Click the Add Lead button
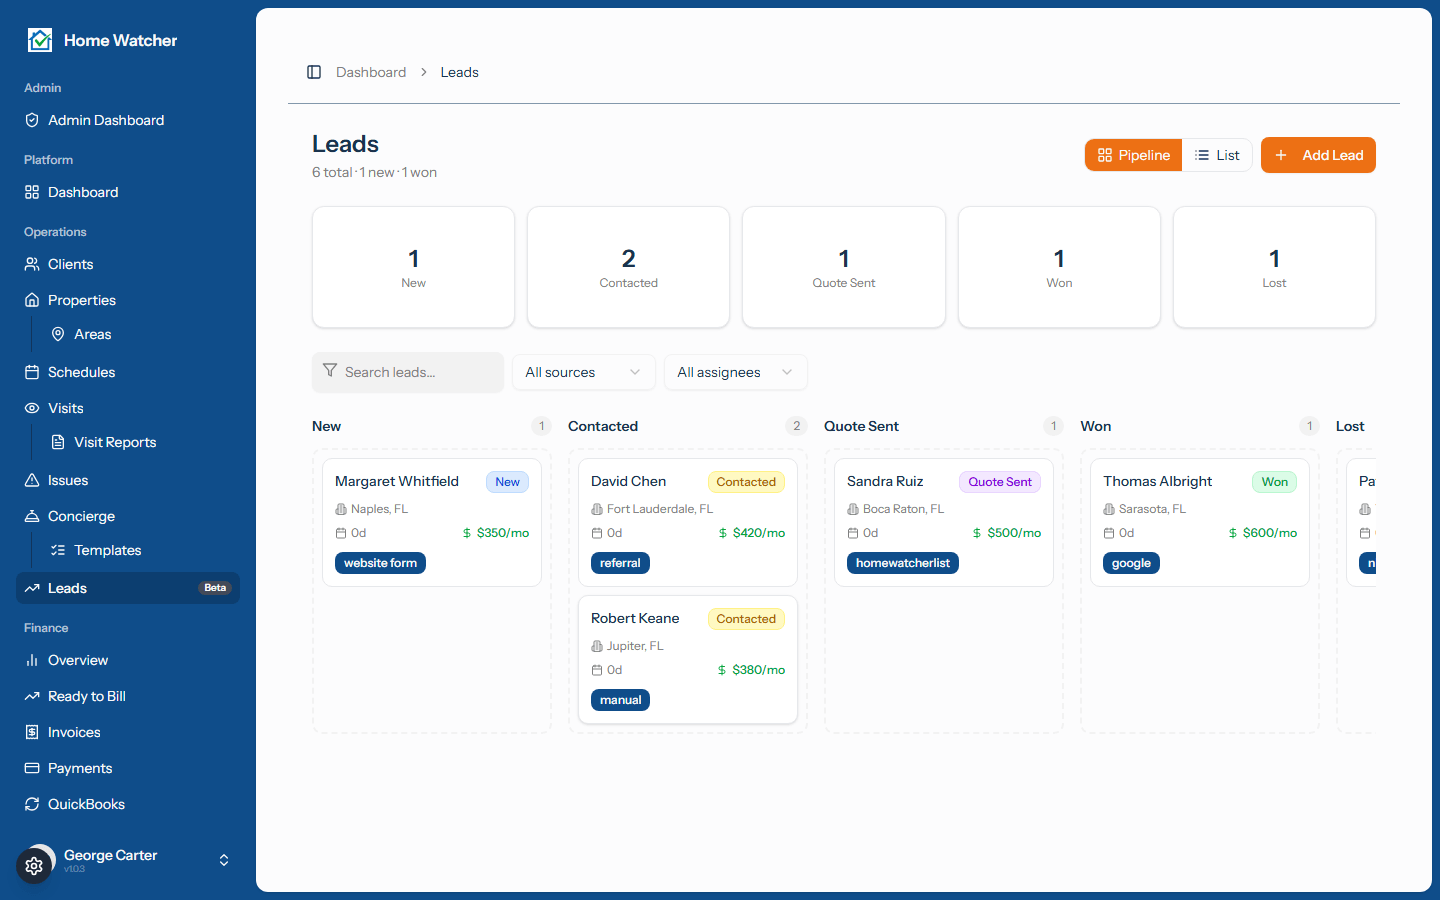This screenshot has width=1440, height=900. (1318, 155)
